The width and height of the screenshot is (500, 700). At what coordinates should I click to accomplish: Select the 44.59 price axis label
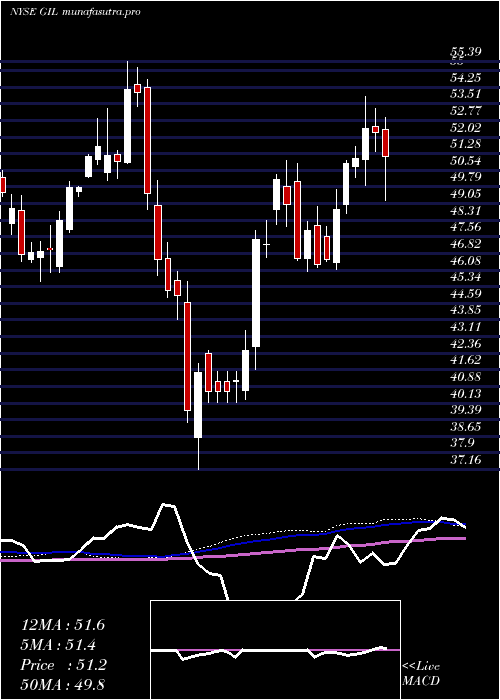(465, 294)
